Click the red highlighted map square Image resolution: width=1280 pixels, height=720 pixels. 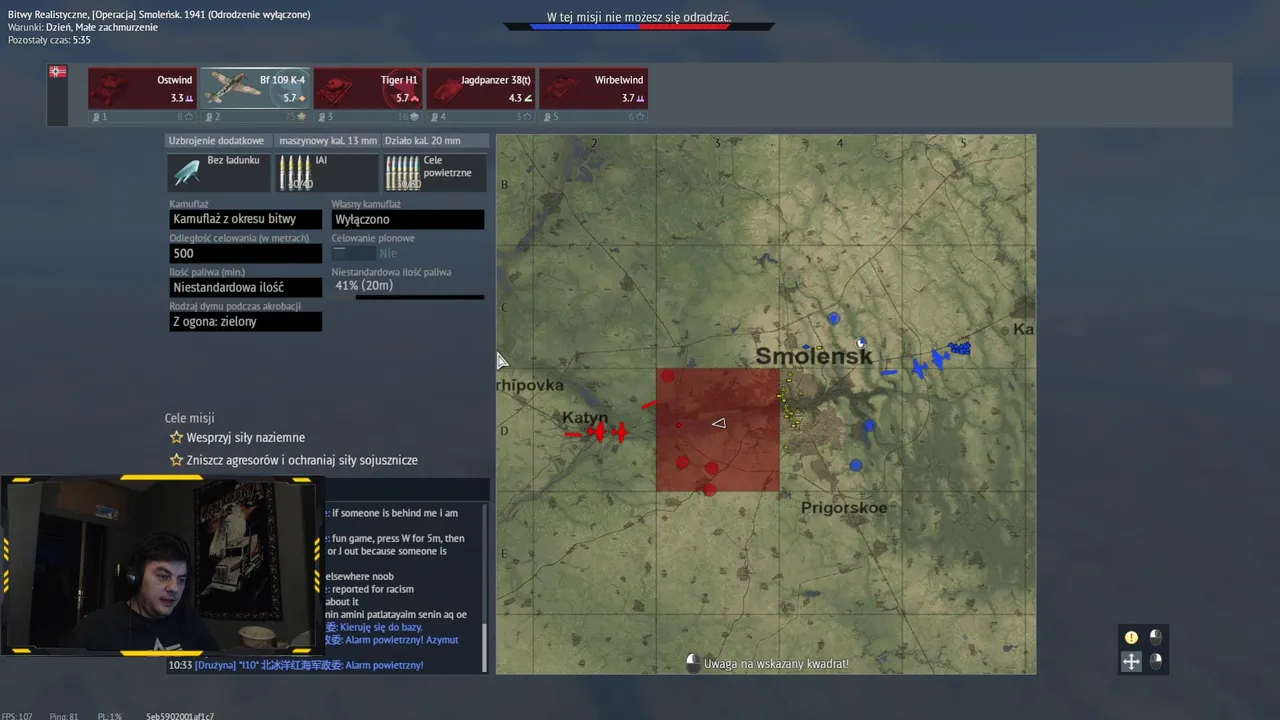(x=718, y=430)
